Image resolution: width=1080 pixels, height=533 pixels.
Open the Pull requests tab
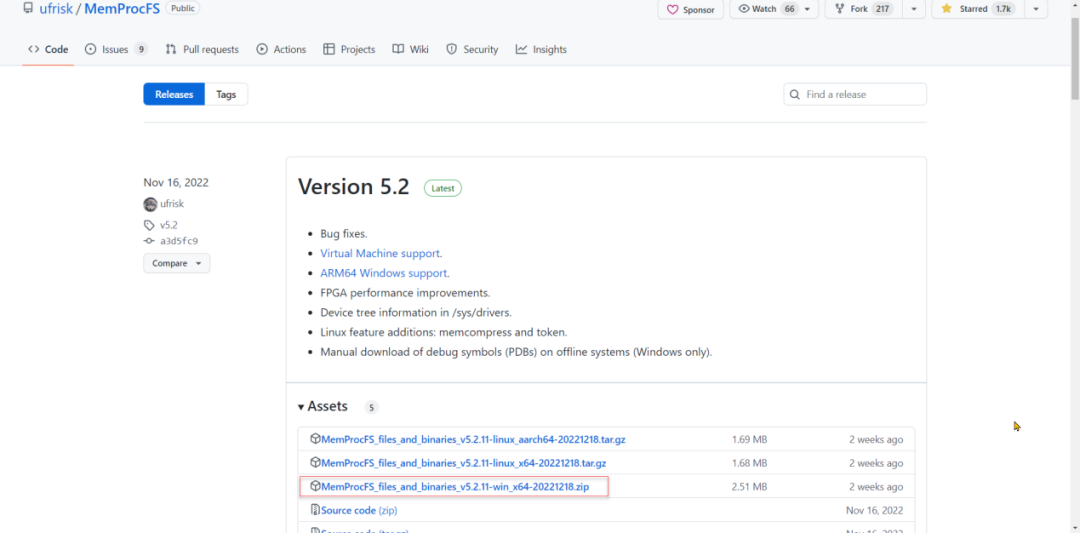(x=202, y=50)
